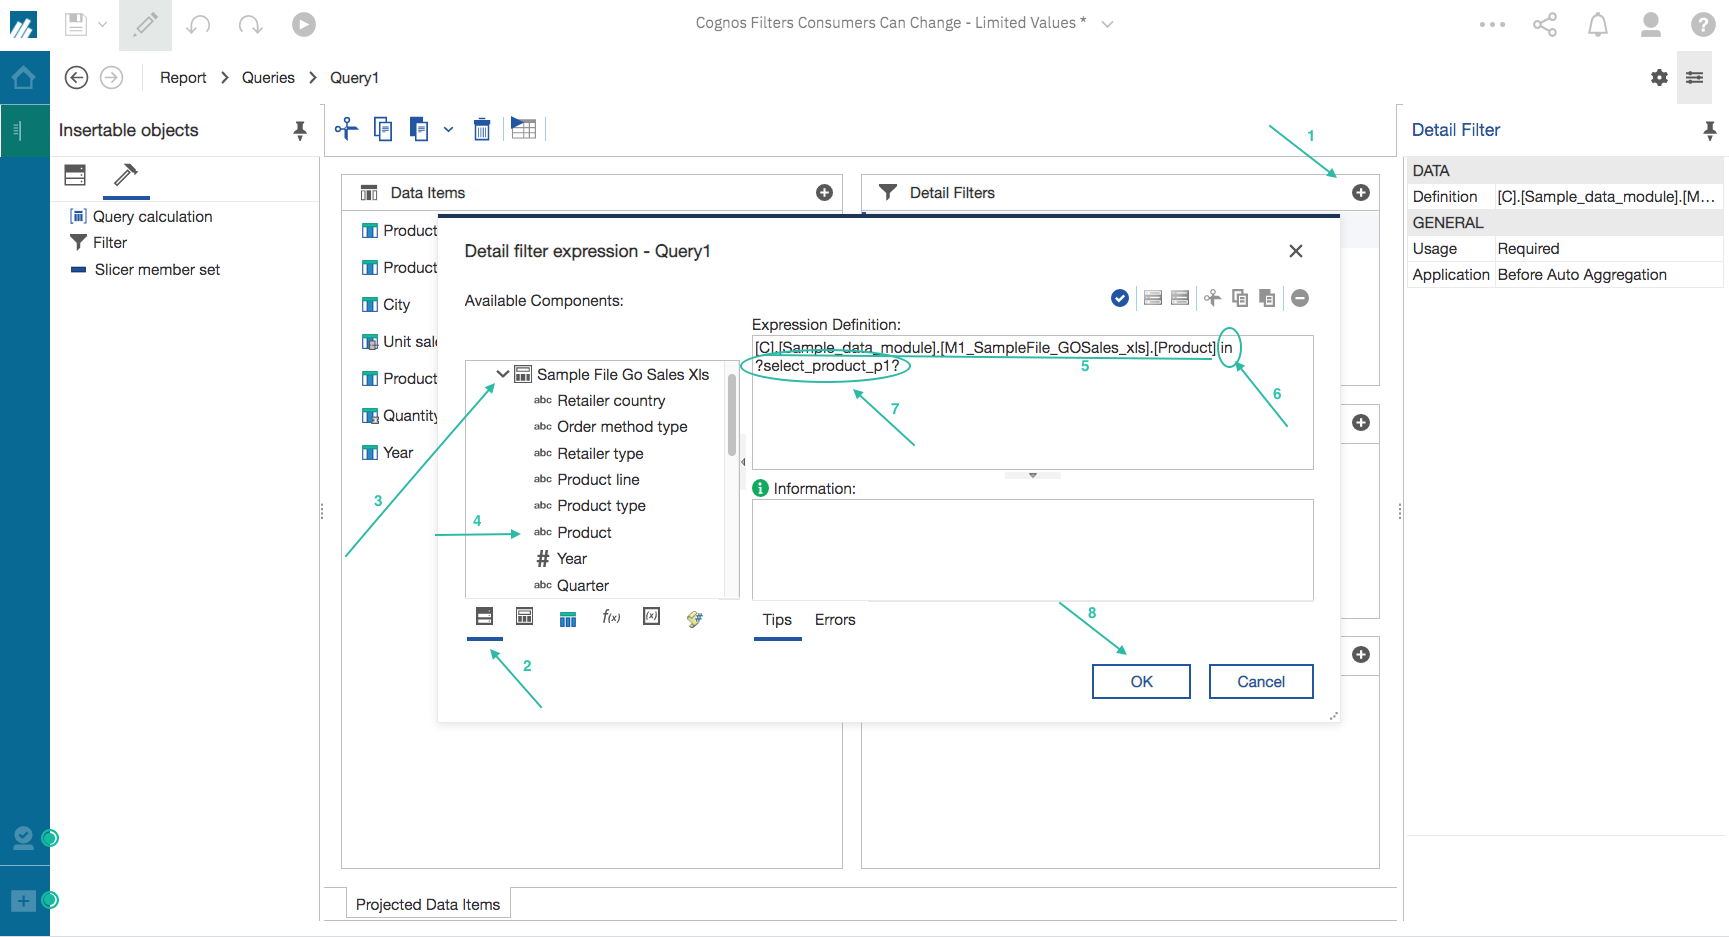
Task: Switch to the Parameters tab in dialog
Action: pos(651,617)
